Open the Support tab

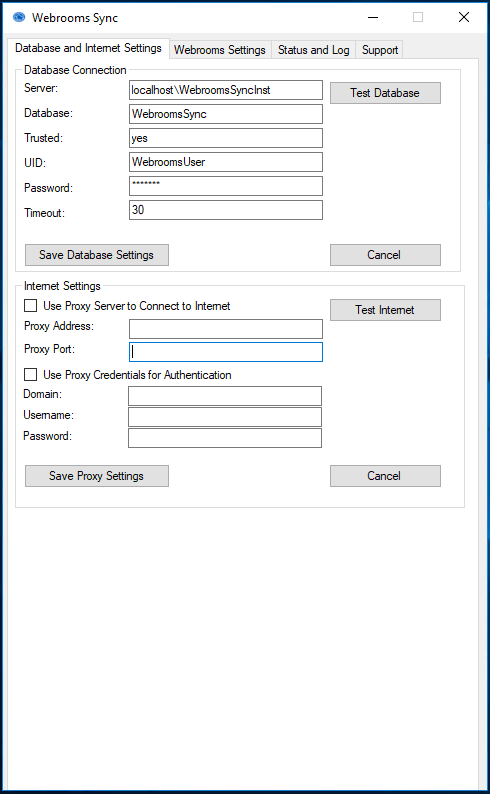[380, 50]
